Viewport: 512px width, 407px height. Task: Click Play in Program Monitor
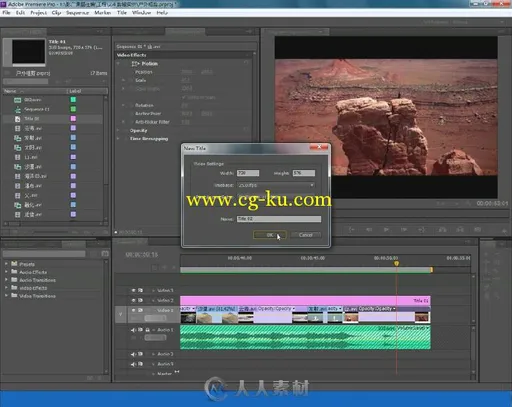click(386, 230)
